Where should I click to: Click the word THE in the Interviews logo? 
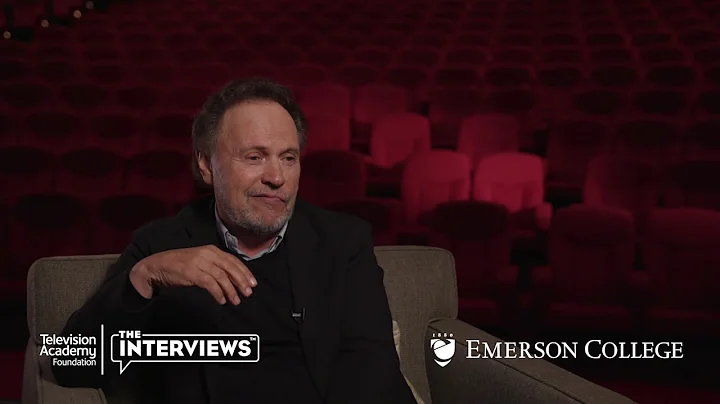pyautogui.click(x=129, y=335)
